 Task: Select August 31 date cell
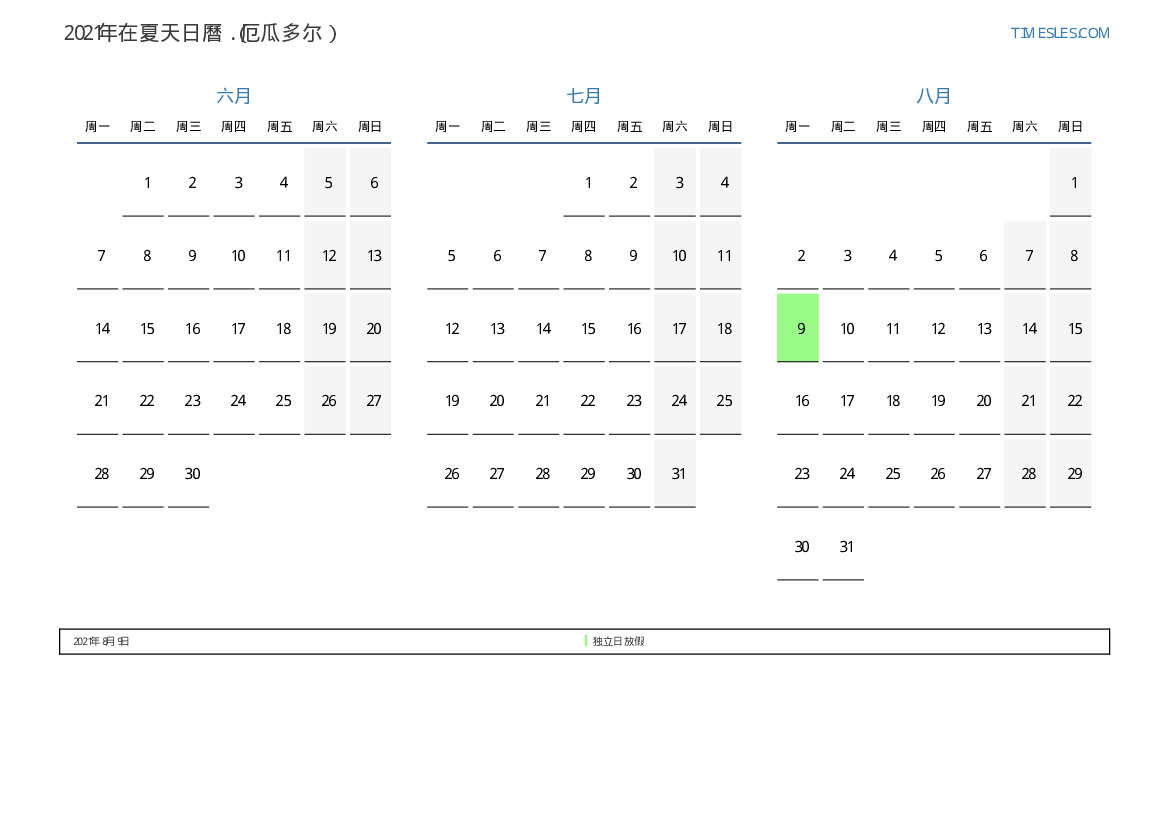(847, 547)
